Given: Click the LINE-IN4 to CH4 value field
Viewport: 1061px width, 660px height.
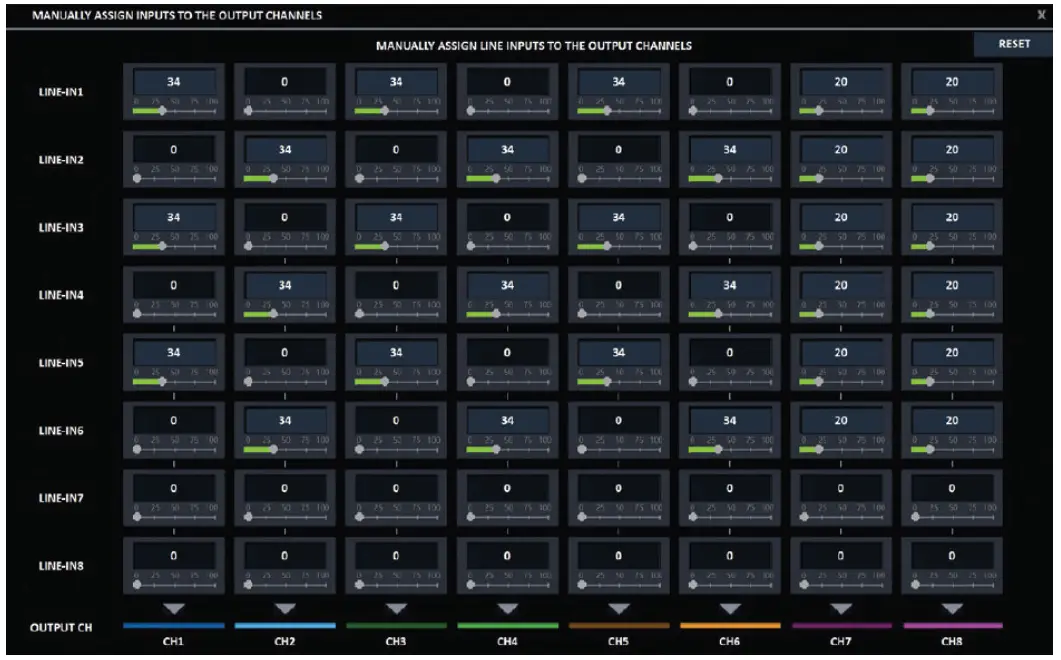Looking at the screenshot, I should click(x=507, y=285).
